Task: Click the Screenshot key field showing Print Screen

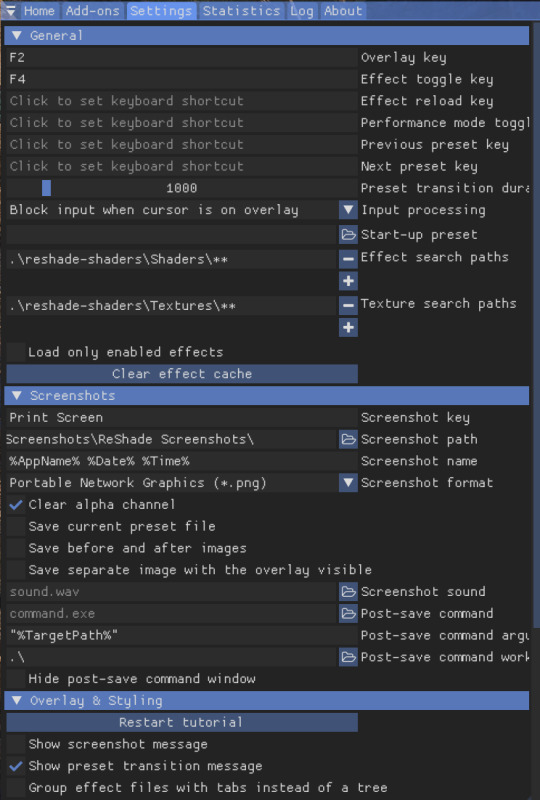Action: [x=182, y=417]
